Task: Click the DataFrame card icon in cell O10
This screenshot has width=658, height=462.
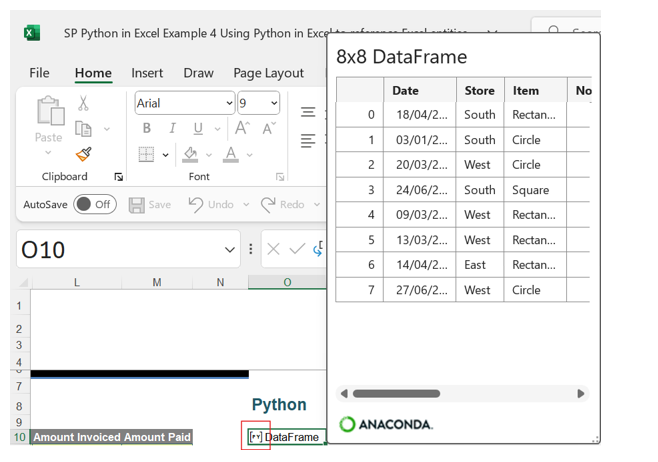Action: pos(256,437)
